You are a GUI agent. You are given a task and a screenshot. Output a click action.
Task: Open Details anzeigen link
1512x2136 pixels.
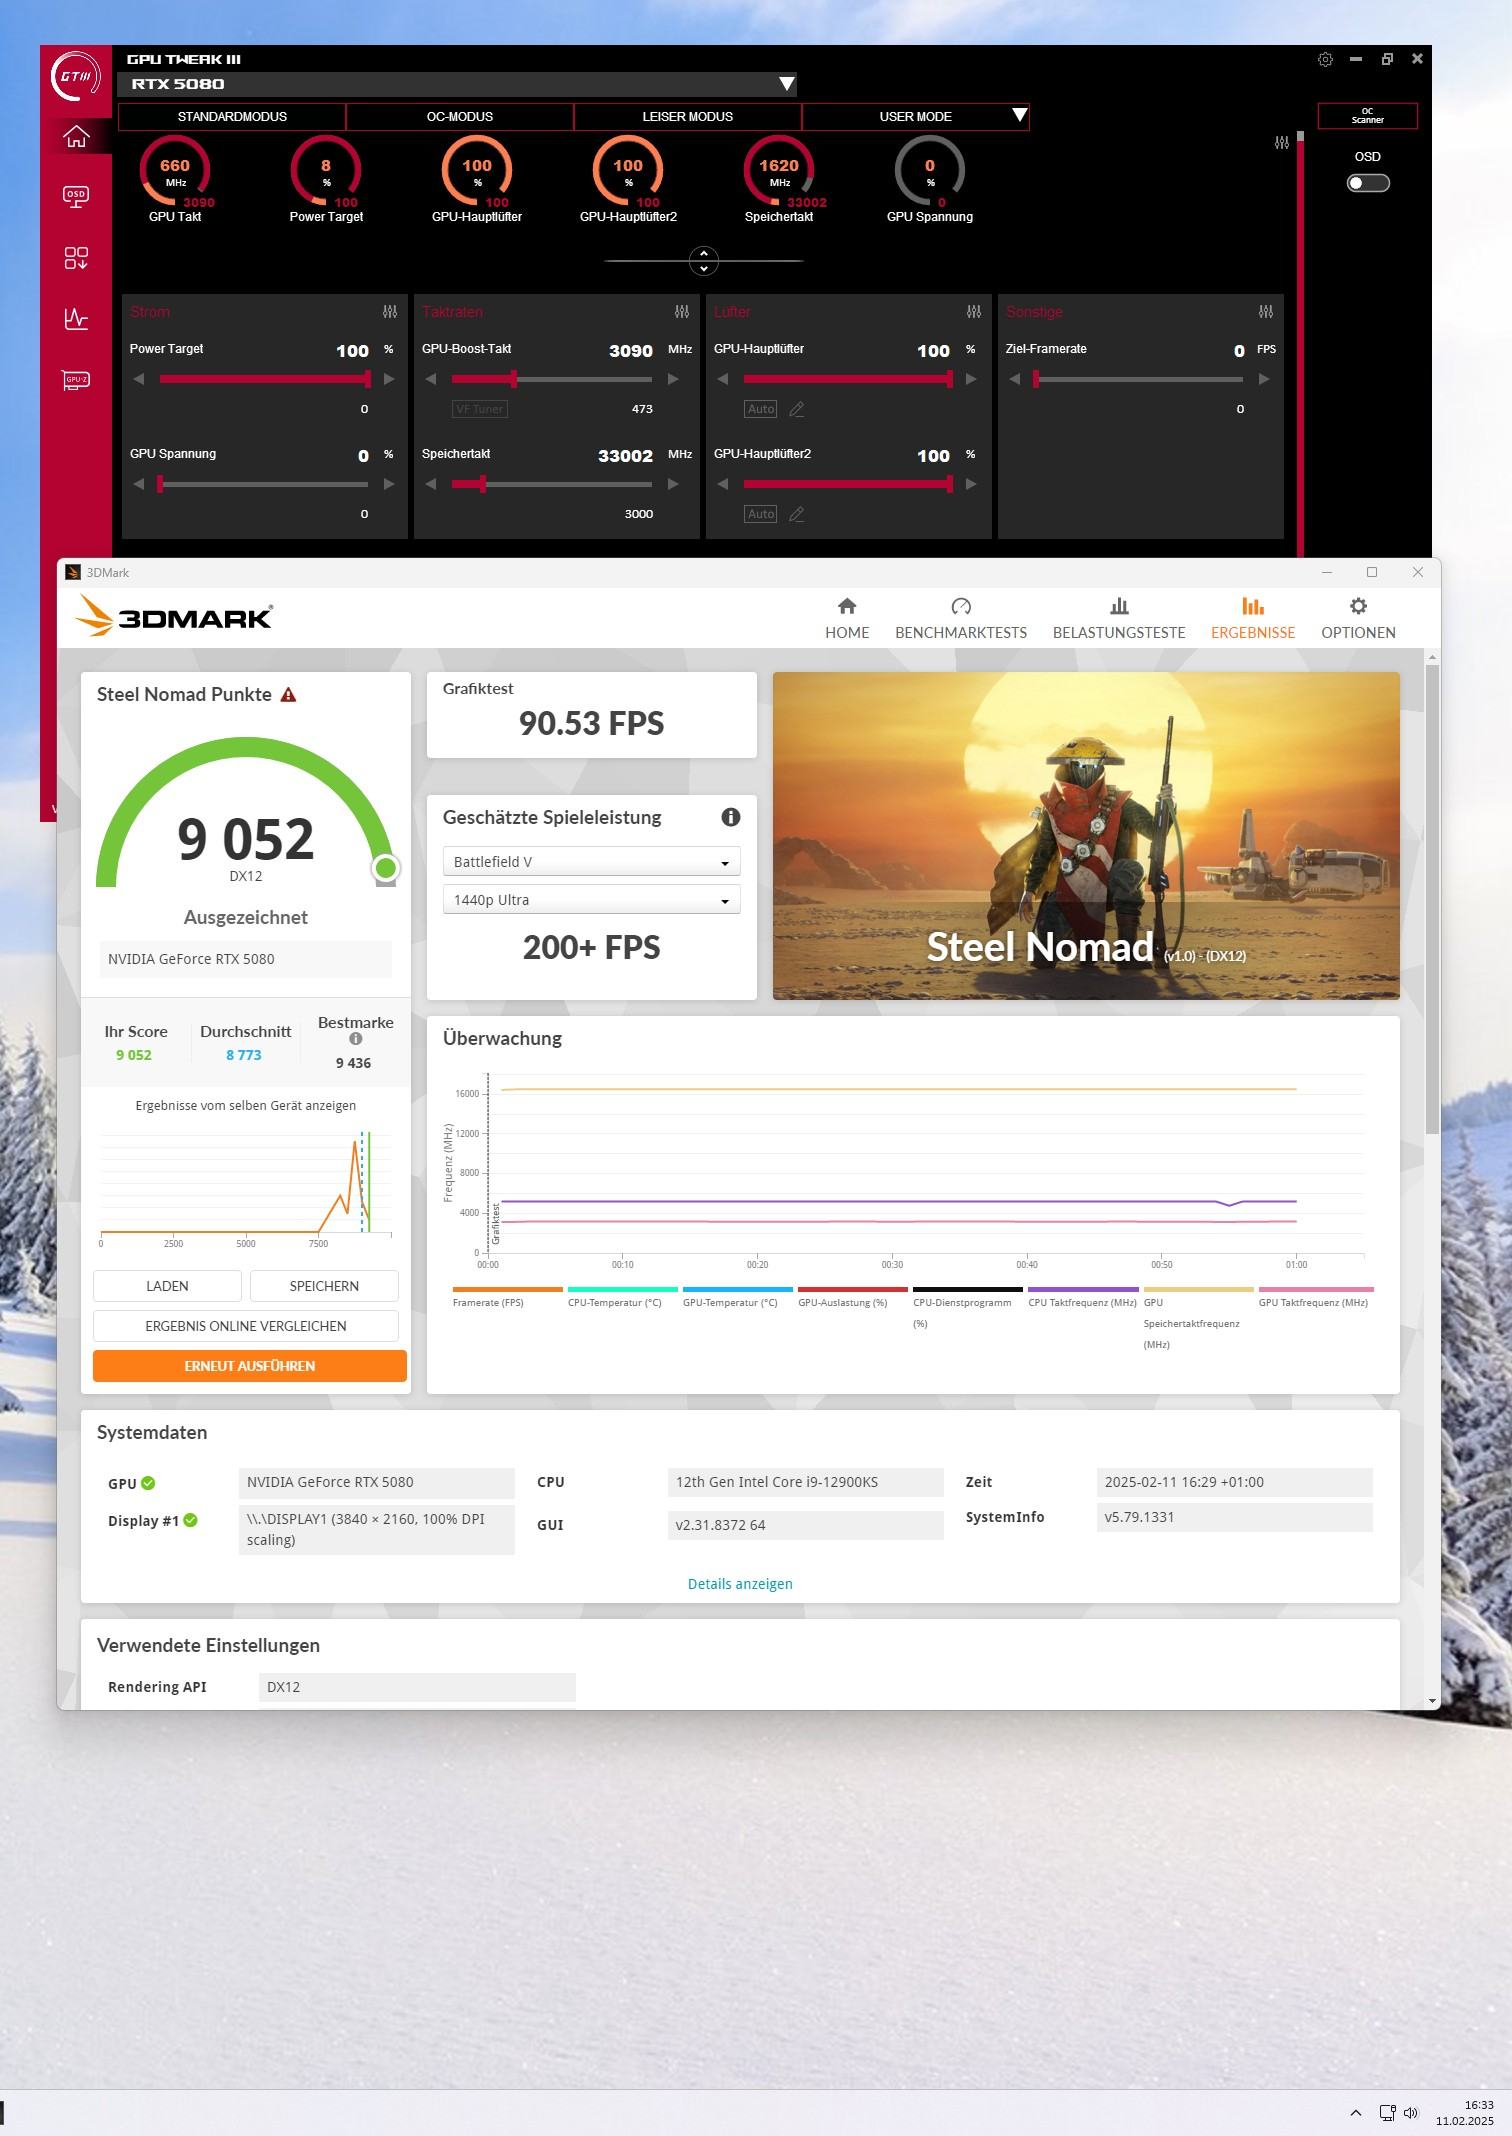pyautogui.click(x=740, y=1584)
